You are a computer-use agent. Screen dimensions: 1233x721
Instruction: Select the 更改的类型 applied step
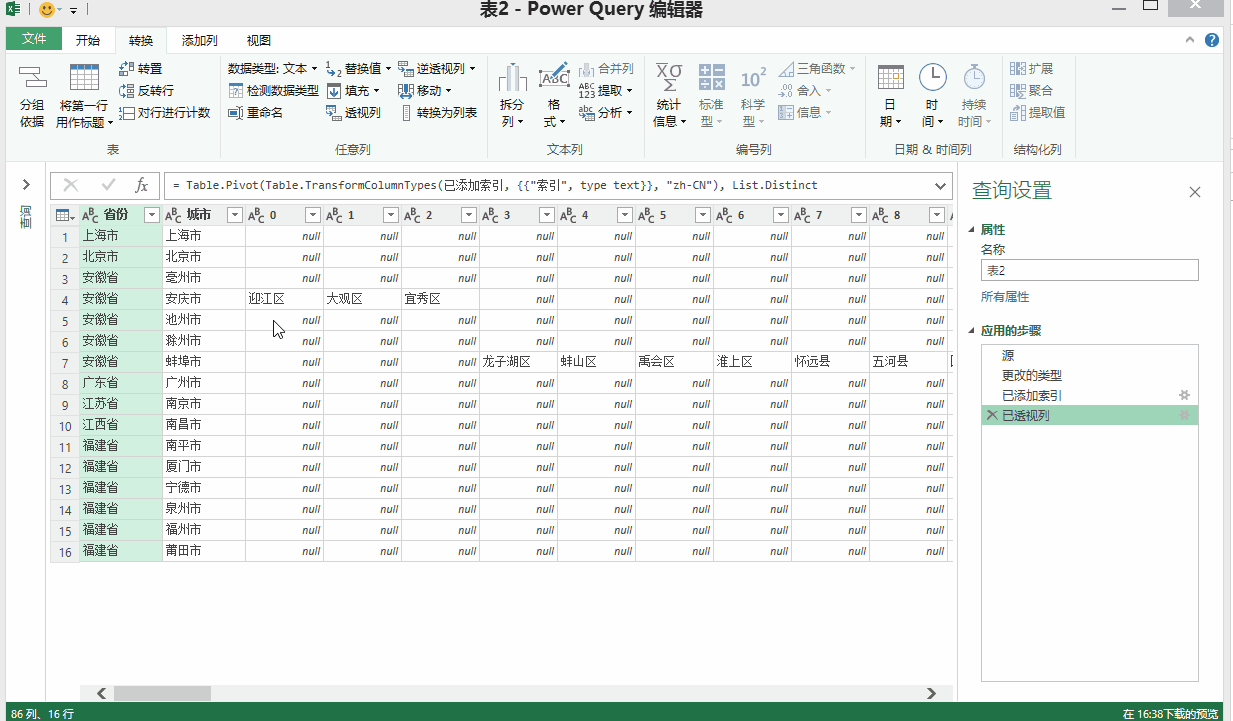1090,375
